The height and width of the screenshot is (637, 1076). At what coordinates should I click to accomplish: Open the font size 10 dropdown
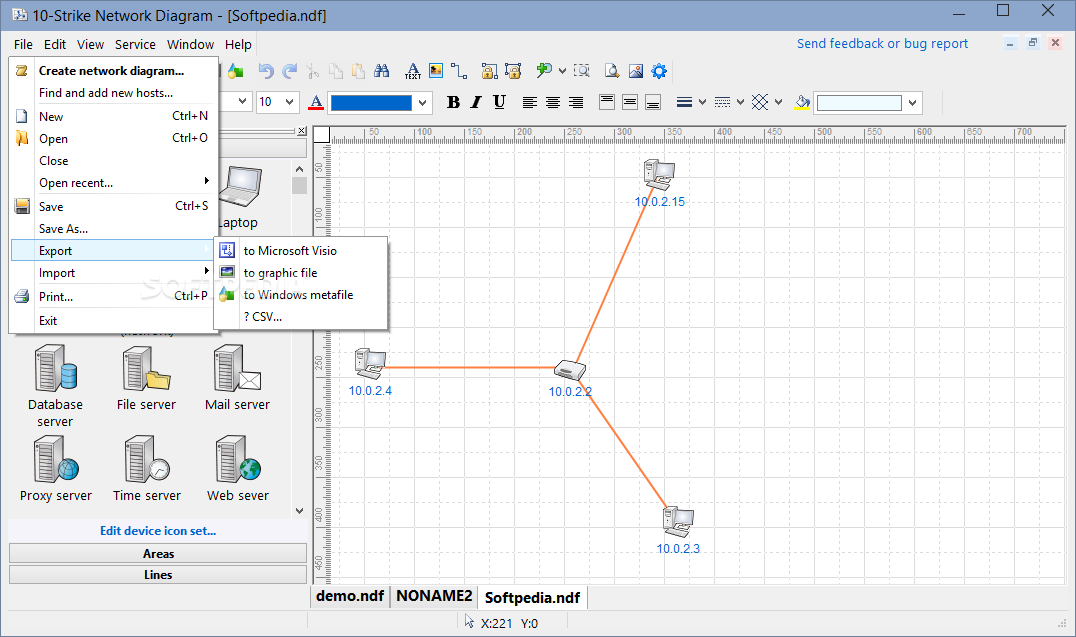(x=290, y=102)
